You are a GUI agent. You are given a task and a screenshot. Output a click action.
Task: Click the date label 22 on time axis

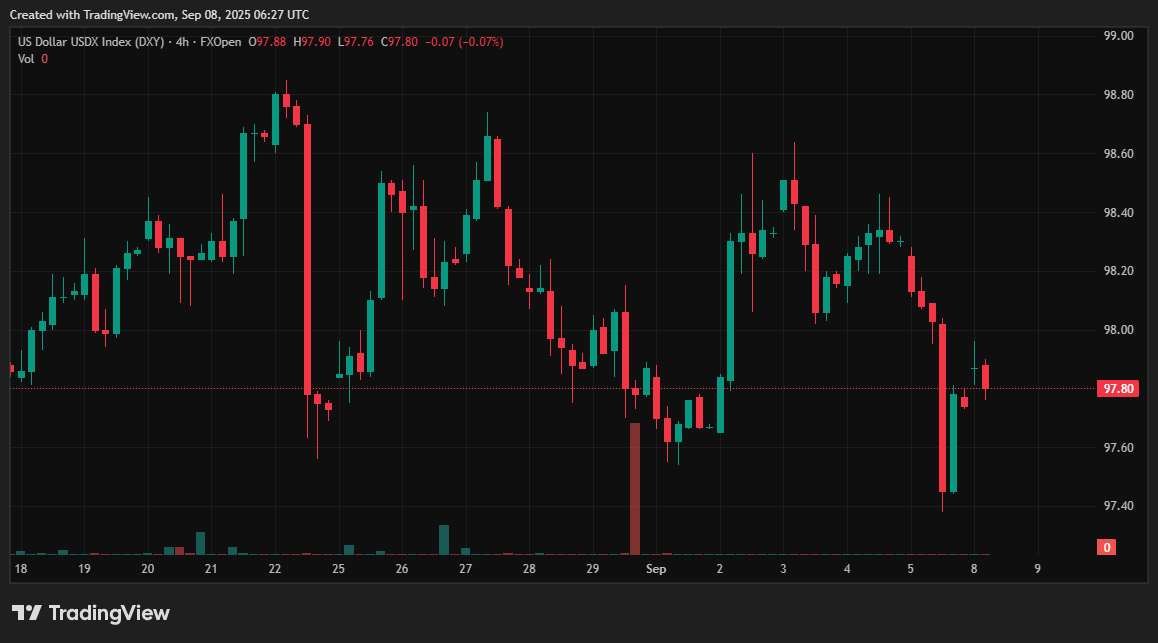[275, 568]
